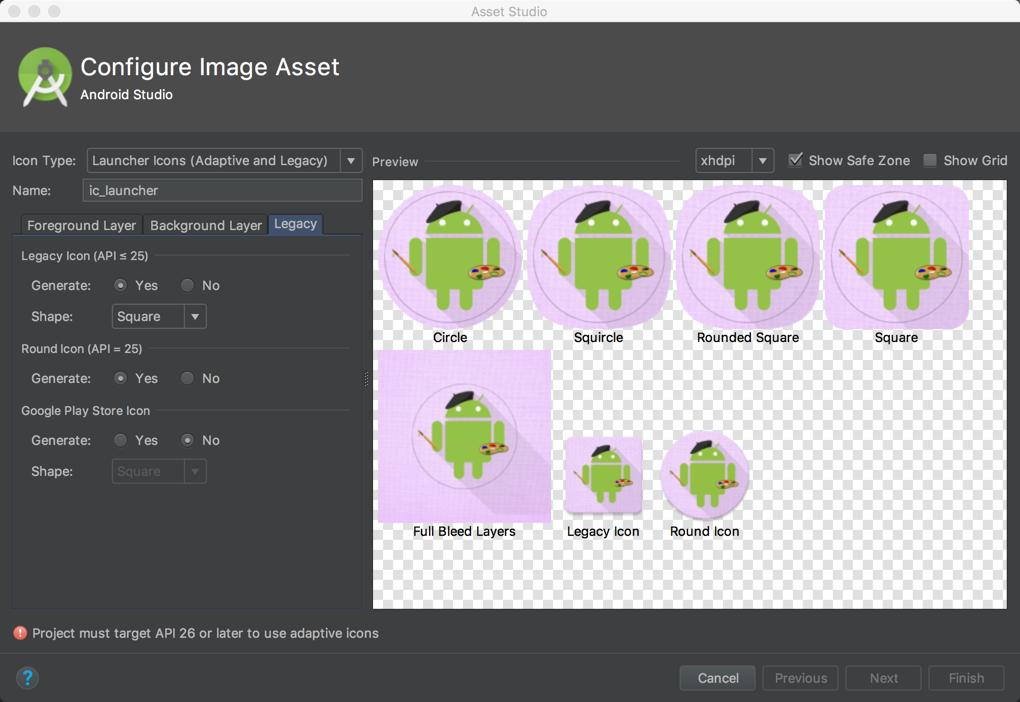Click the 'Google Play Store Icon' heading
Viewport: 1020px width, 702px height.
pos(85,411)
